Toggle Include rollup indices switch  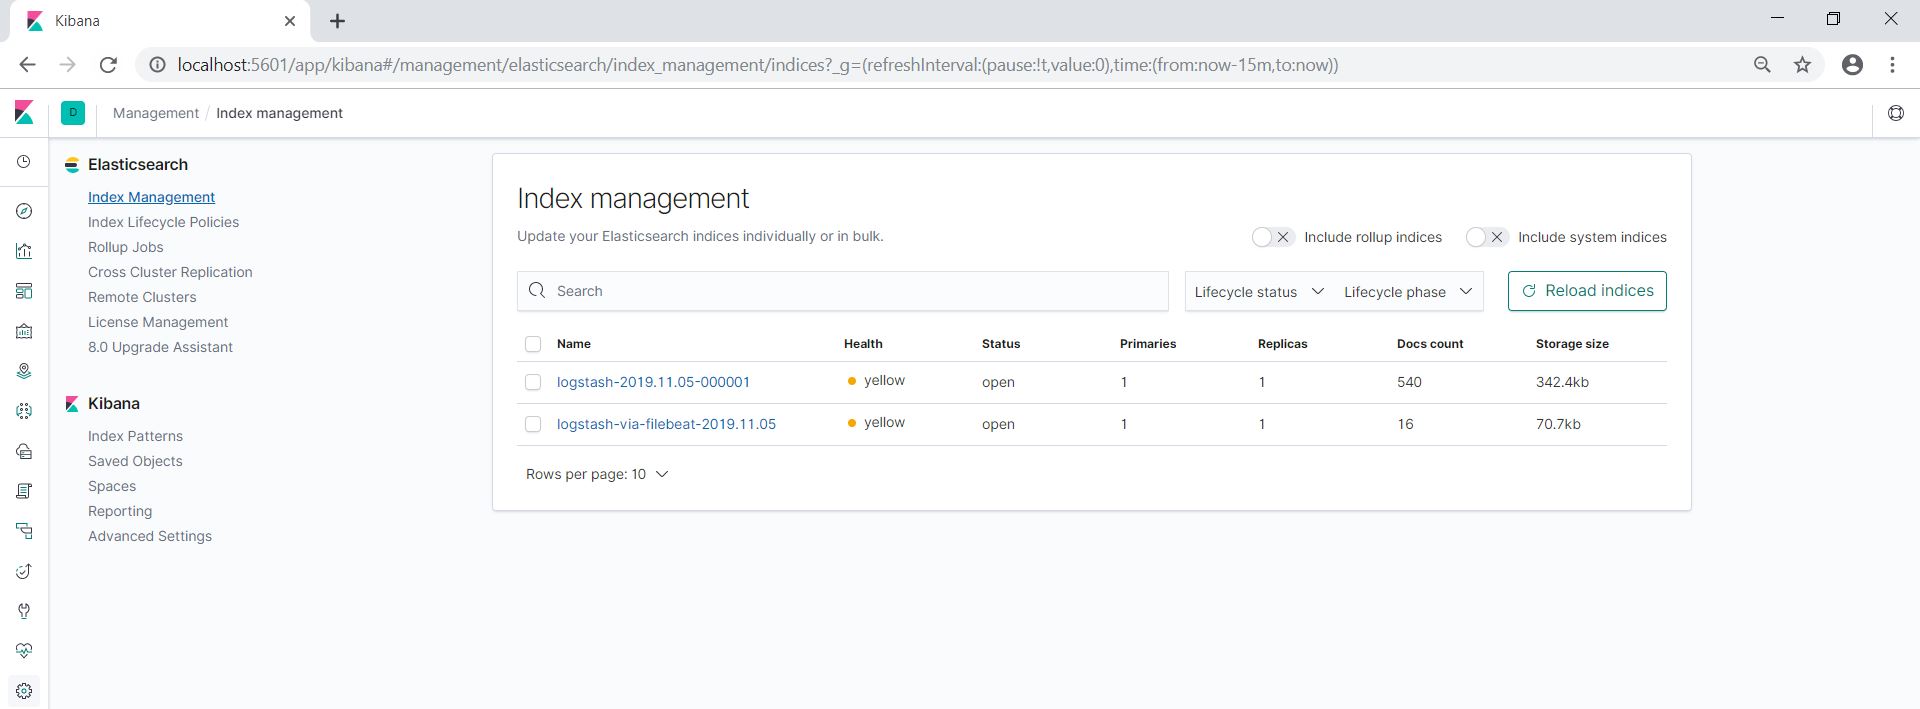pyautogui.click(x=1272, y=237)
